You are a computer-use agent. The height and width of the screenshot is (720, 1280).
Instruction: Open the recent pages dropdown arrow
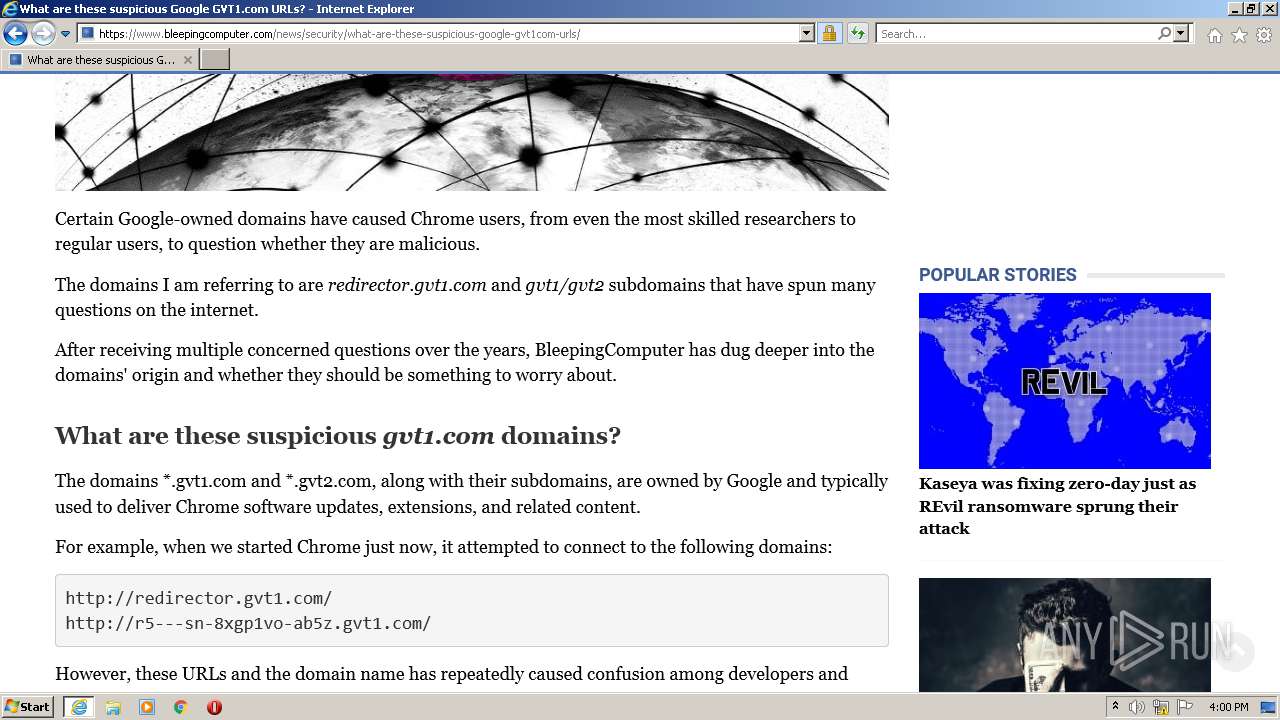click(x=65, y=34)
